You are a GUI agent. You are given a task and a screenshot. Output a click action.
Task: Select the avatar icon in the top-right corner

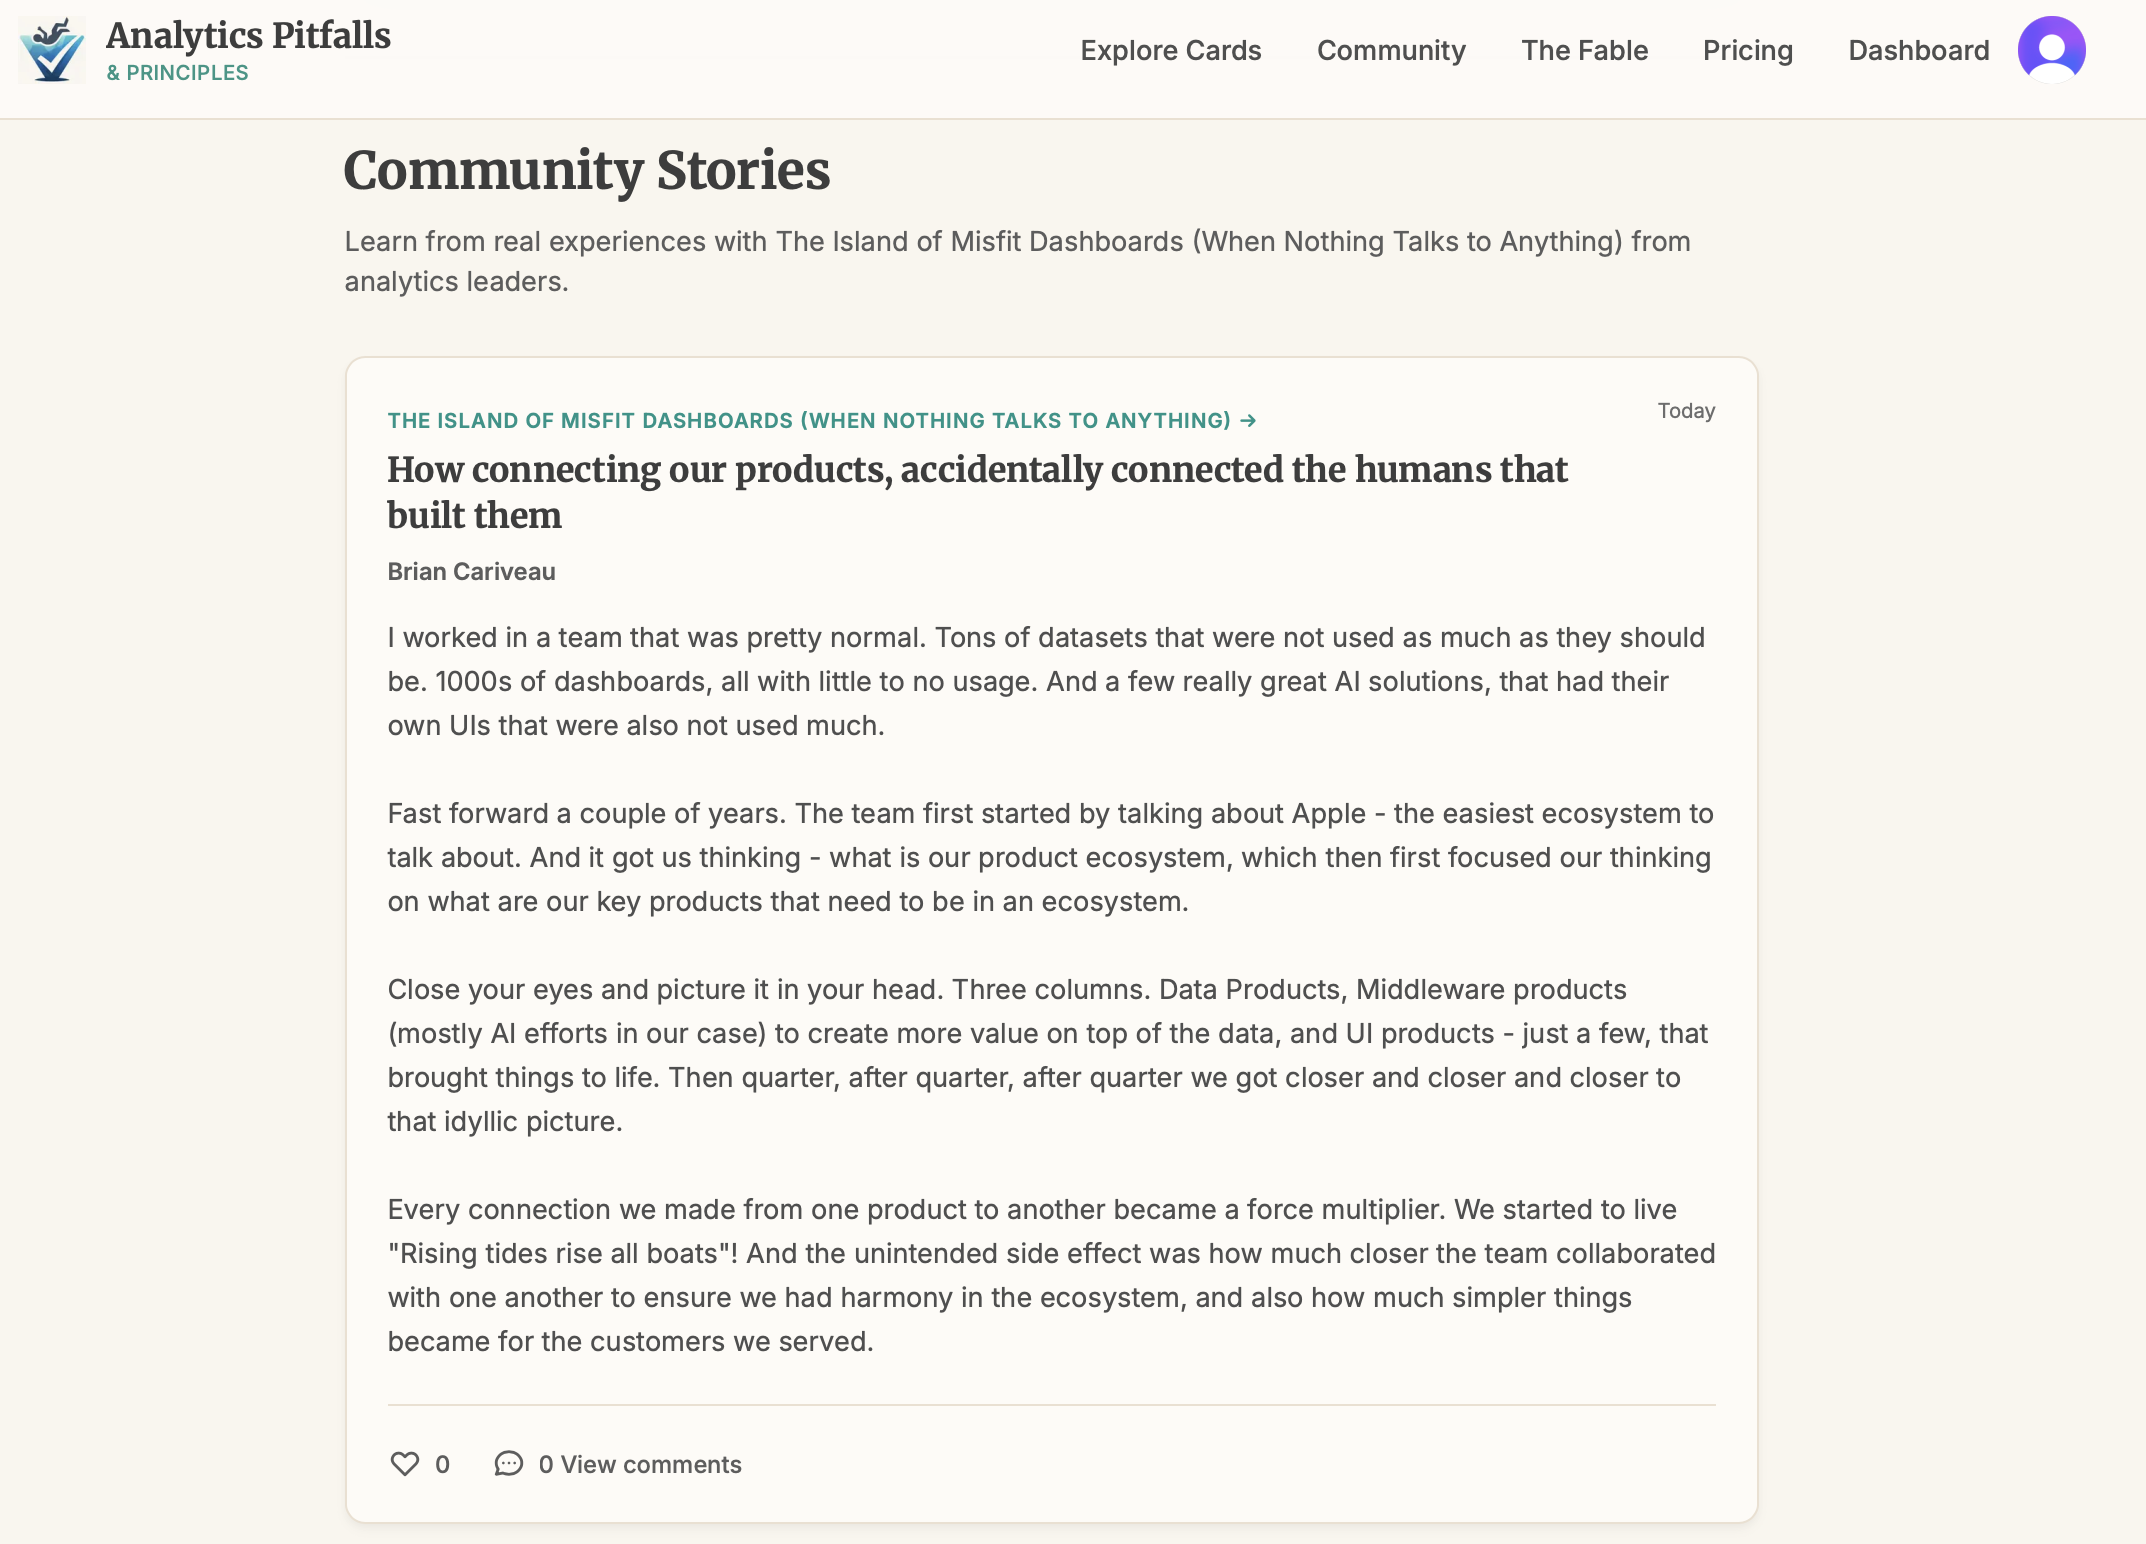2052,48
